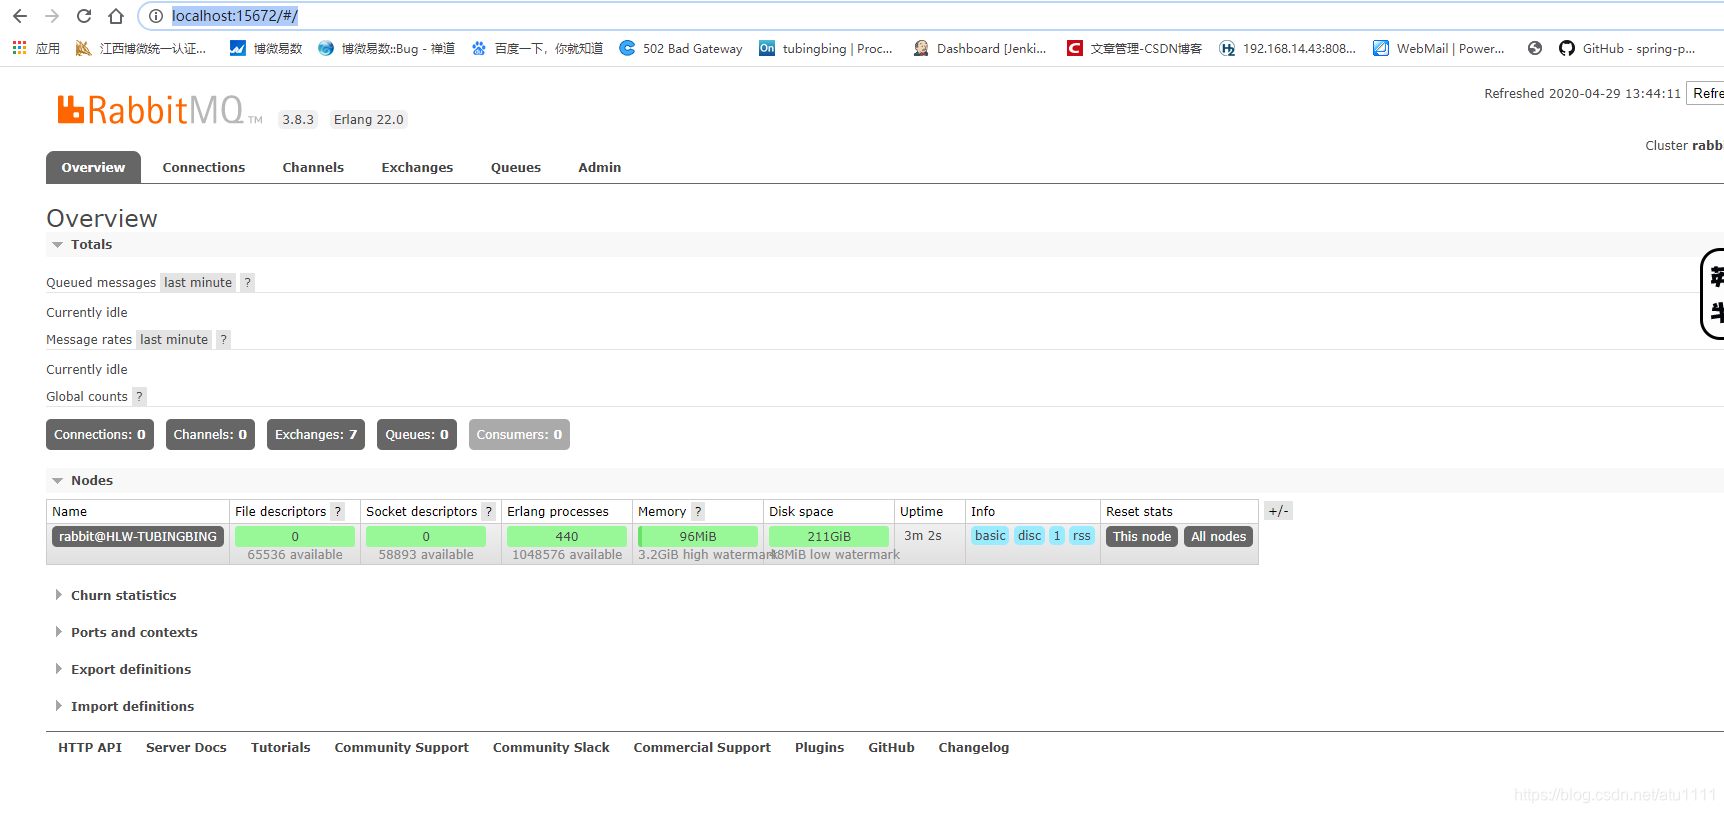Screen dimensions: 1724x813
Task: Reset stats for All nodes
Action: click(x=1219, y=537)
